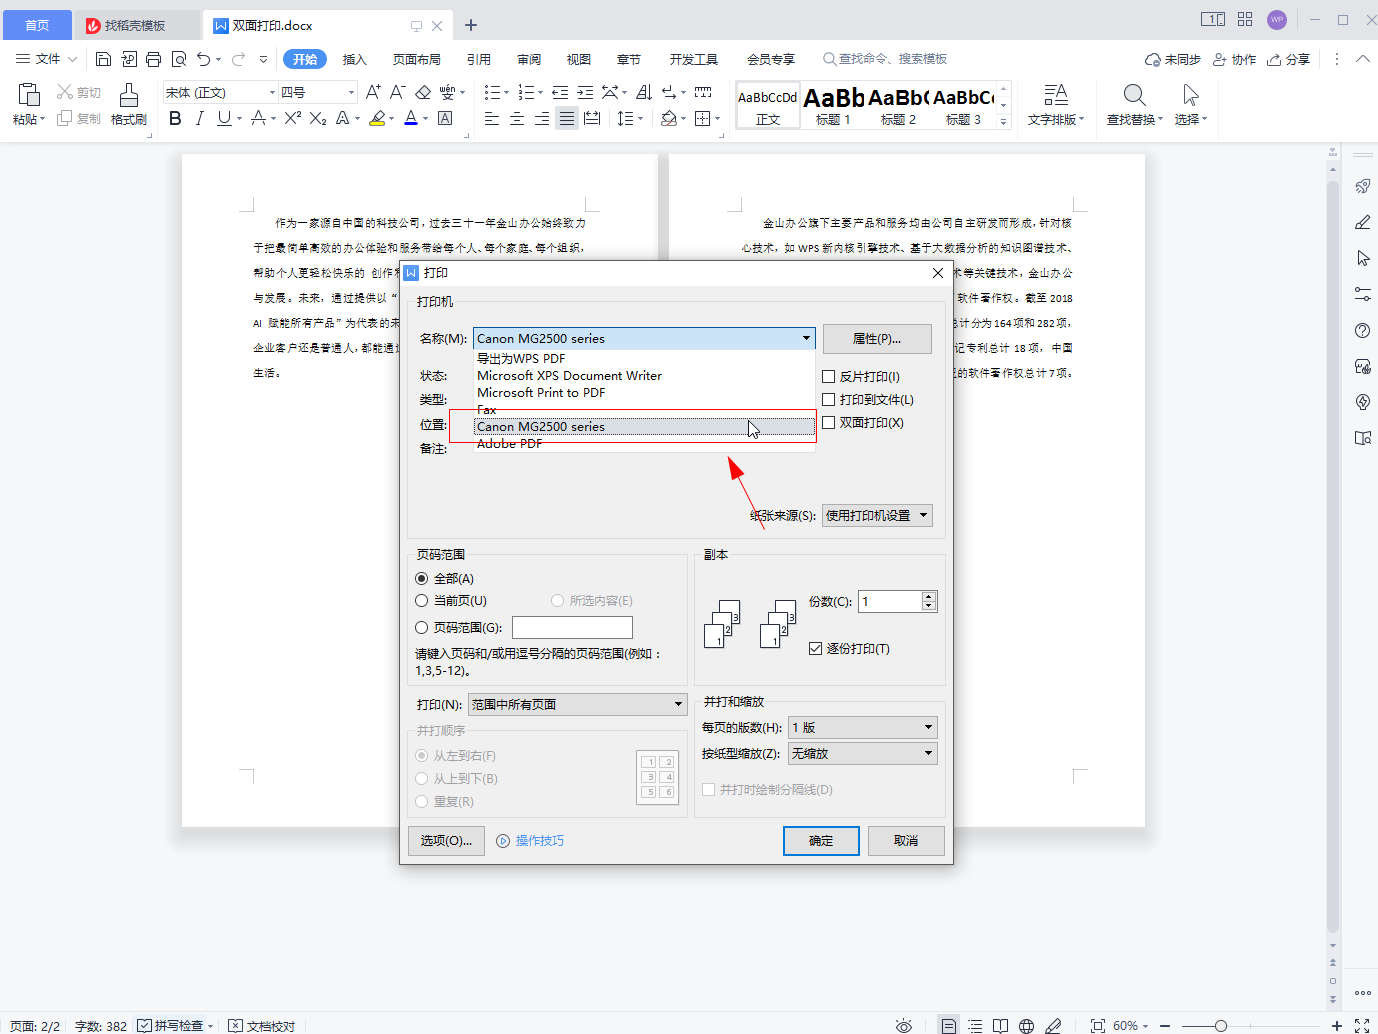Screen dimensions: 1378x1034
Task: Open 按纸型缩放 dropdown
Action: click(x=862, y=753)
